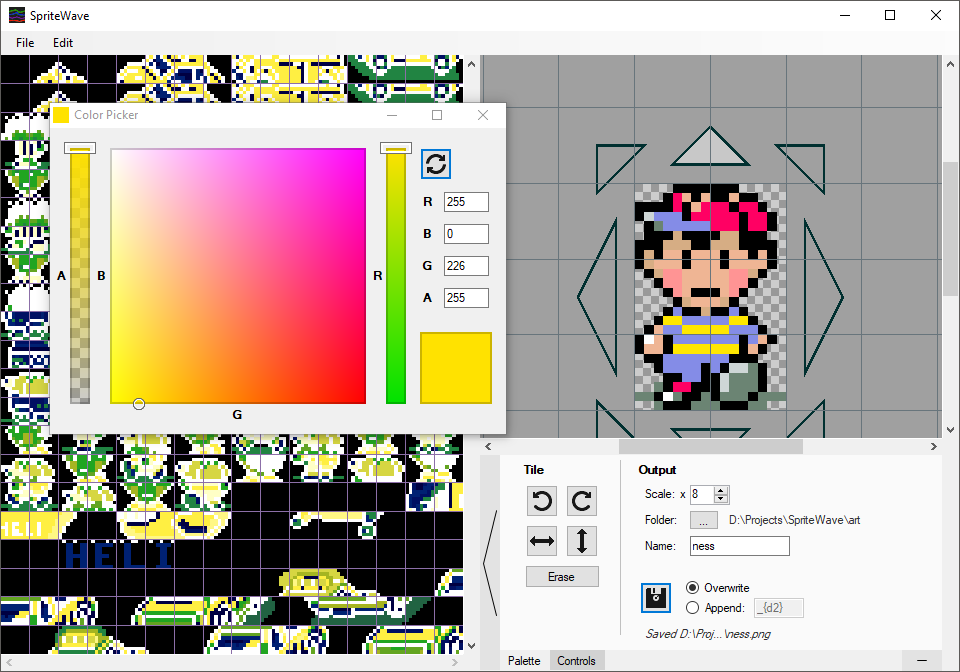
Task: Click the Scale number input field
Action: (702, 495)
